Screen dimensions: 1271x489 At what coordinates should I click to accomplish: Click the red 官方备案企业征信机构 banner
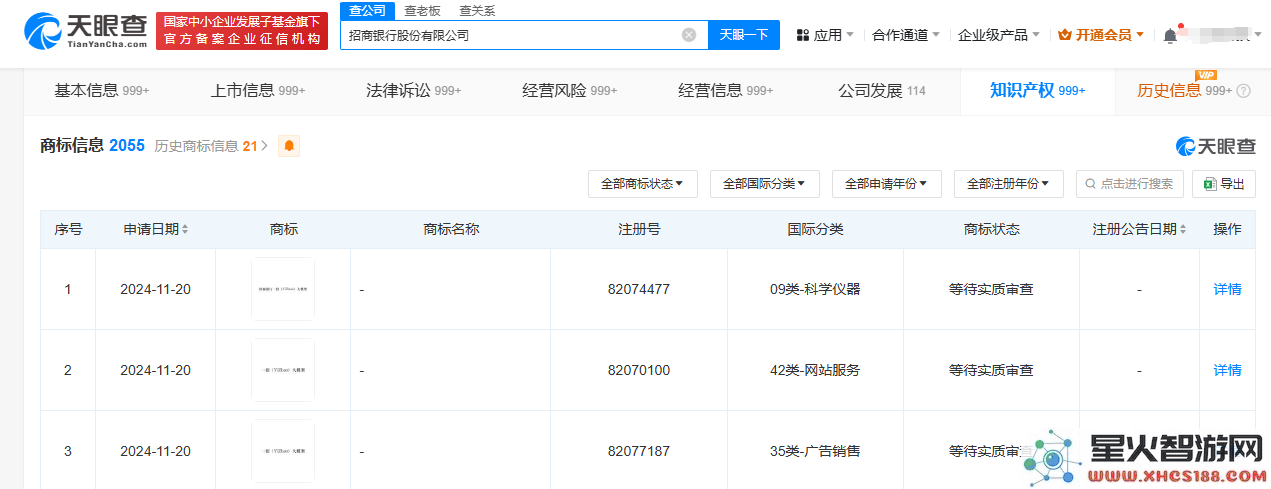[242, 31]
